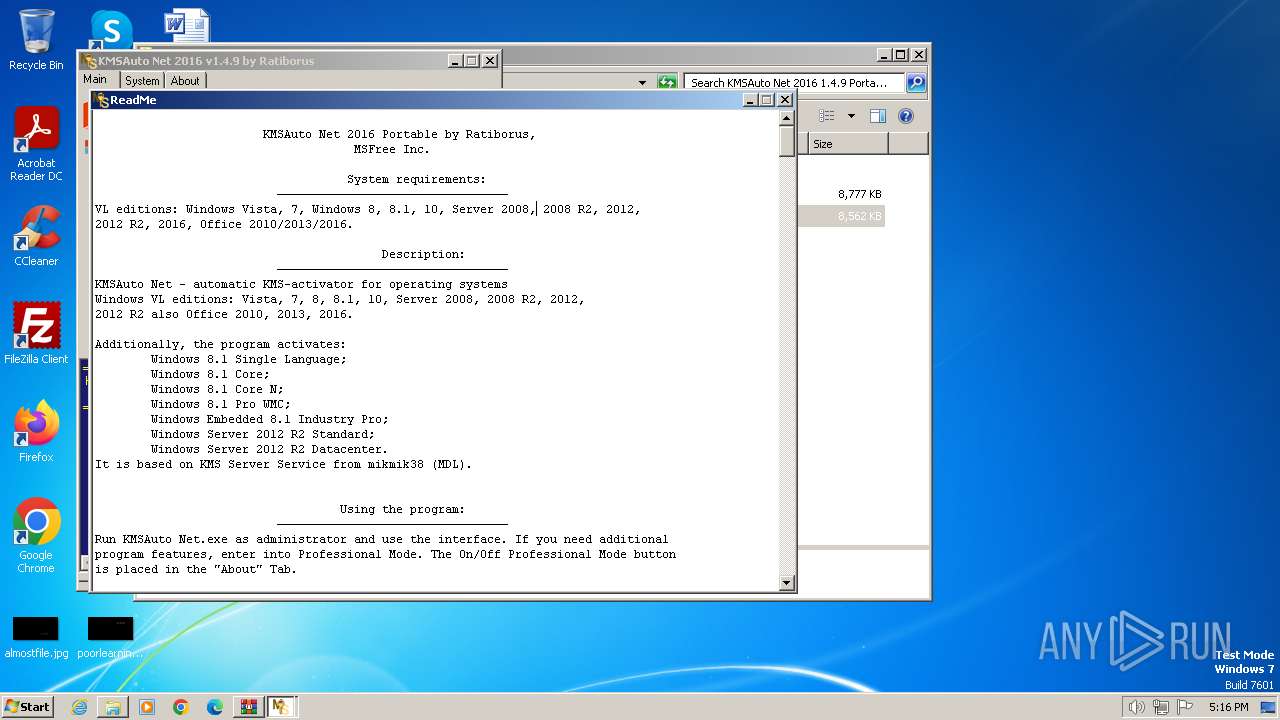Click the 5:16 PM taskbar clock
Screen dimensions: 1280x720
[x=1228, y=707]
